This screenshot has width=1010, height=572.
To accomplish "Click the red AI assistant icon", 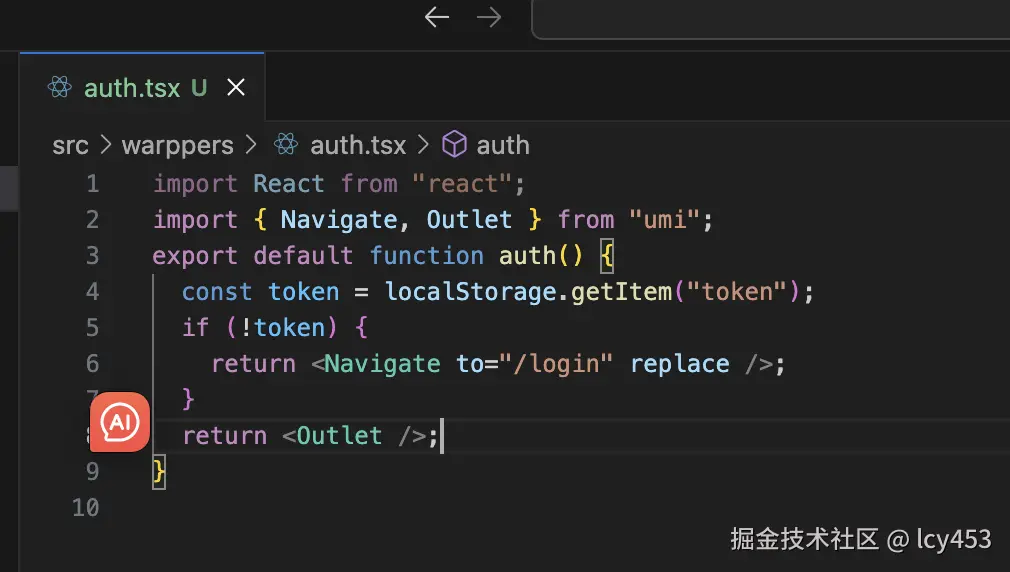I will coord(120,422).
